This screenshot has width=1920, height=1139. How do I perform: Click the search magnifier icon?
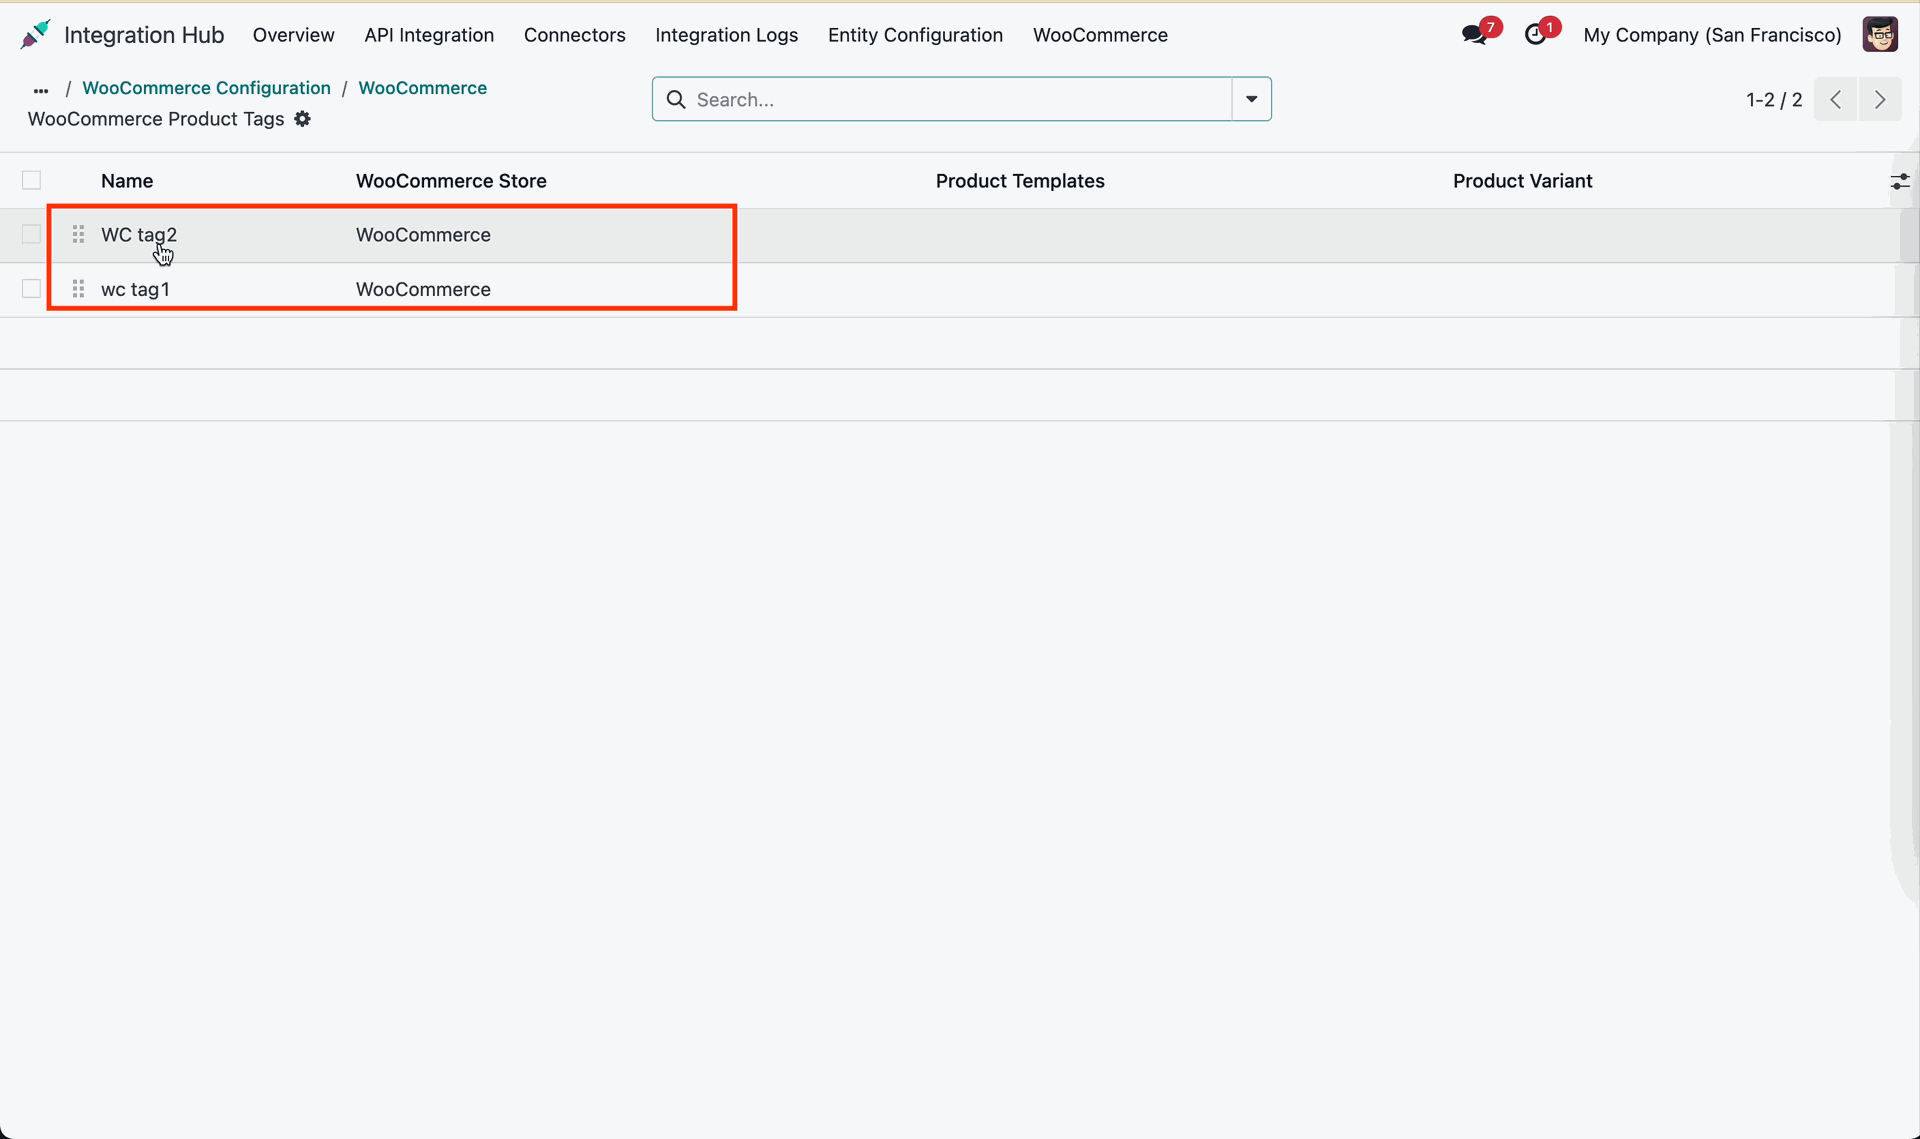[x=676, y=99]
